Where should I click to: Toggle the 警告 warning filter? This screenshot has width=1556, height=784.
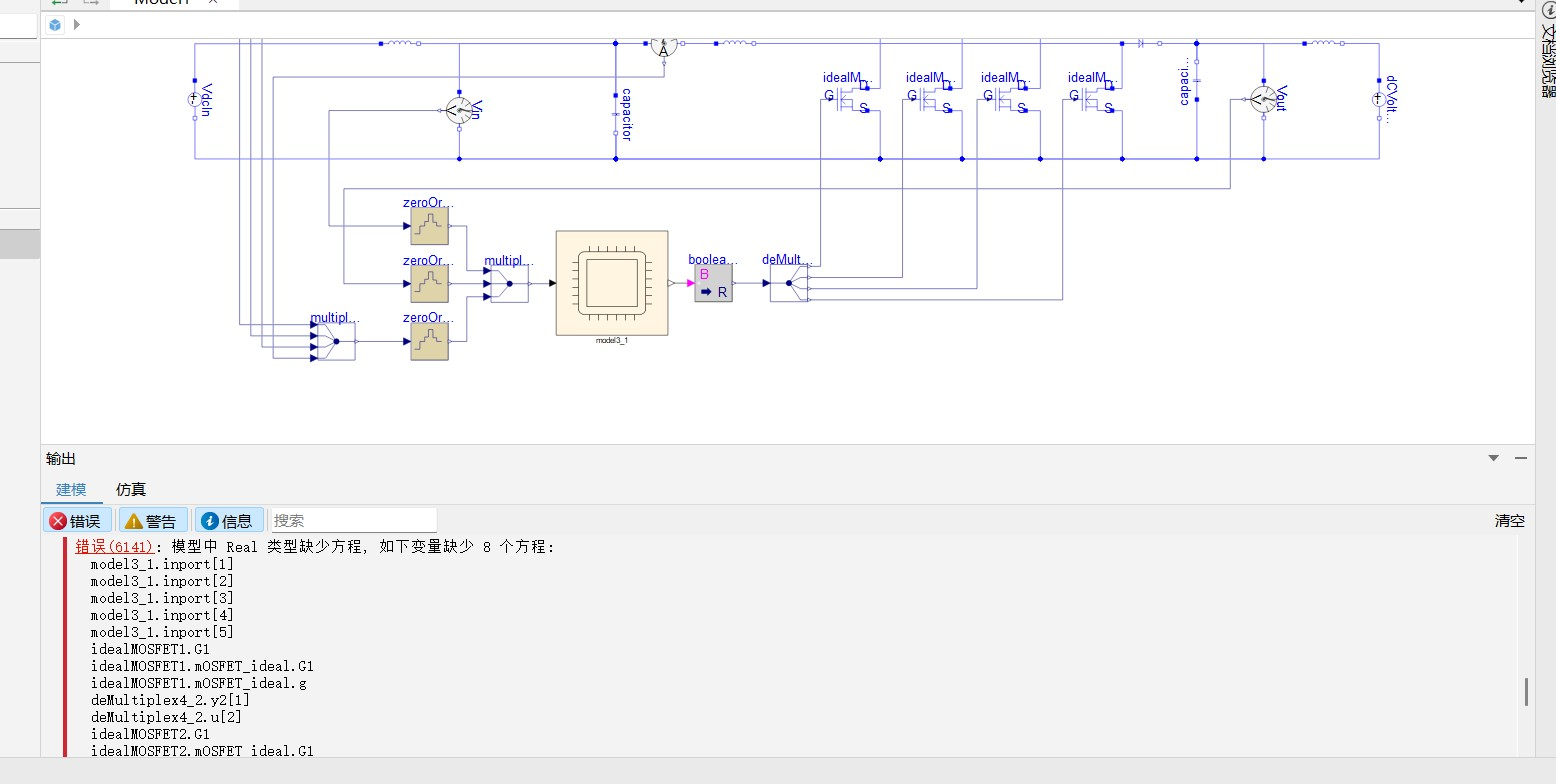(153, 521)
